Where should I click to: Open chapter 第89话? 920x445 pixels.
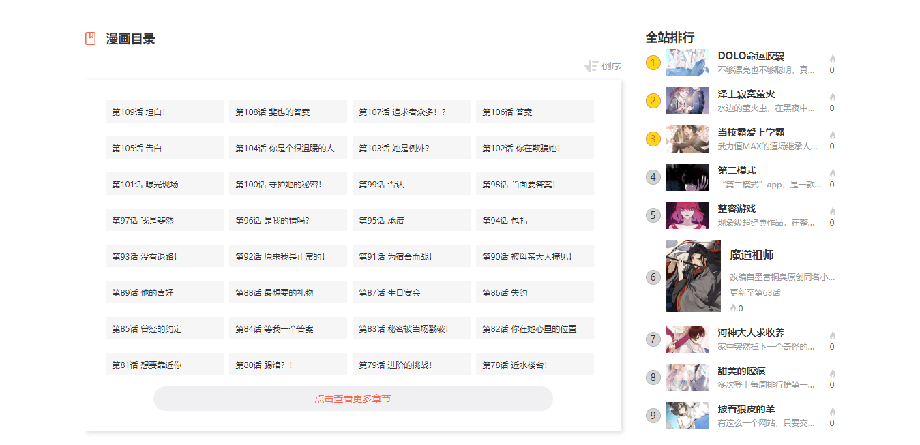(x=165, y=292)
